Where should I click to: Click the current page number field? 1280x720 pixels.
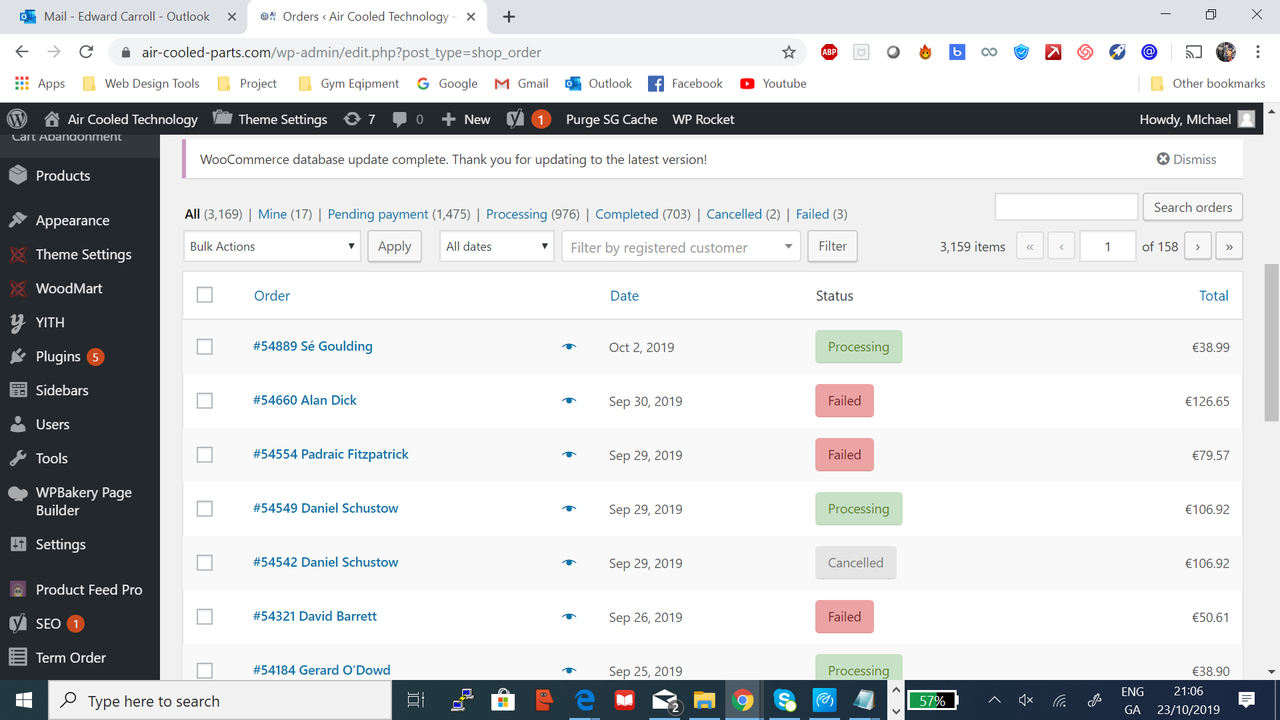[1107, 246]
